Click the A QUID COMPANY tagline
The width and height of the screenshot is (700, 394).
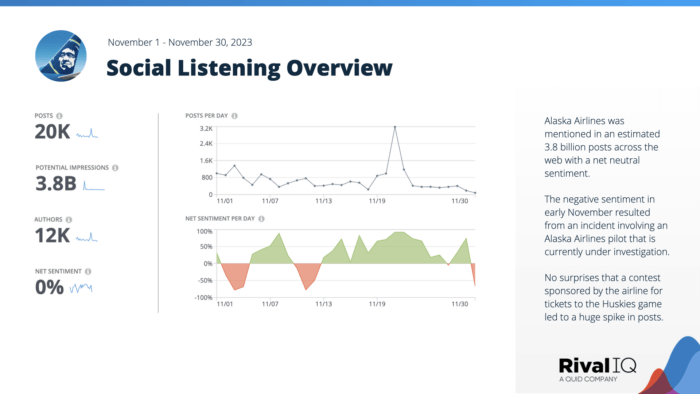coord(588,379)
